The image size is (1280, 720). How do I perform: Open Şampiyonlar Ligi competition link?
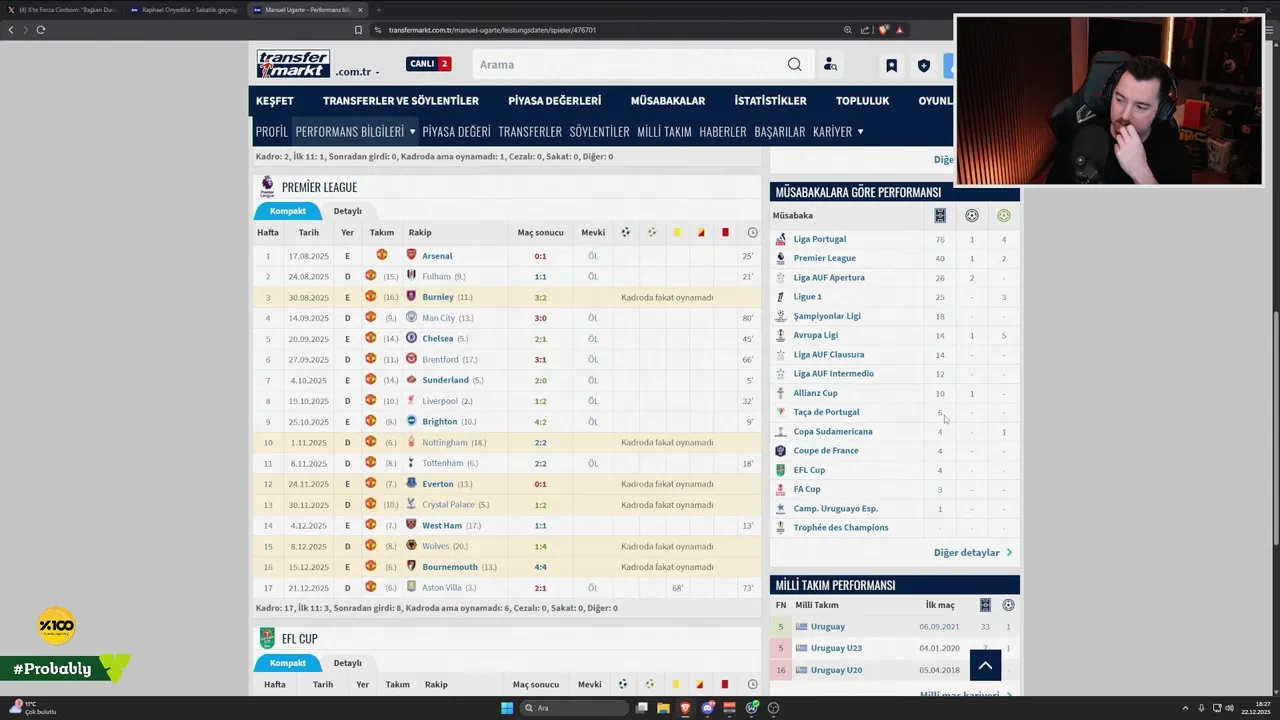(826, 316)
